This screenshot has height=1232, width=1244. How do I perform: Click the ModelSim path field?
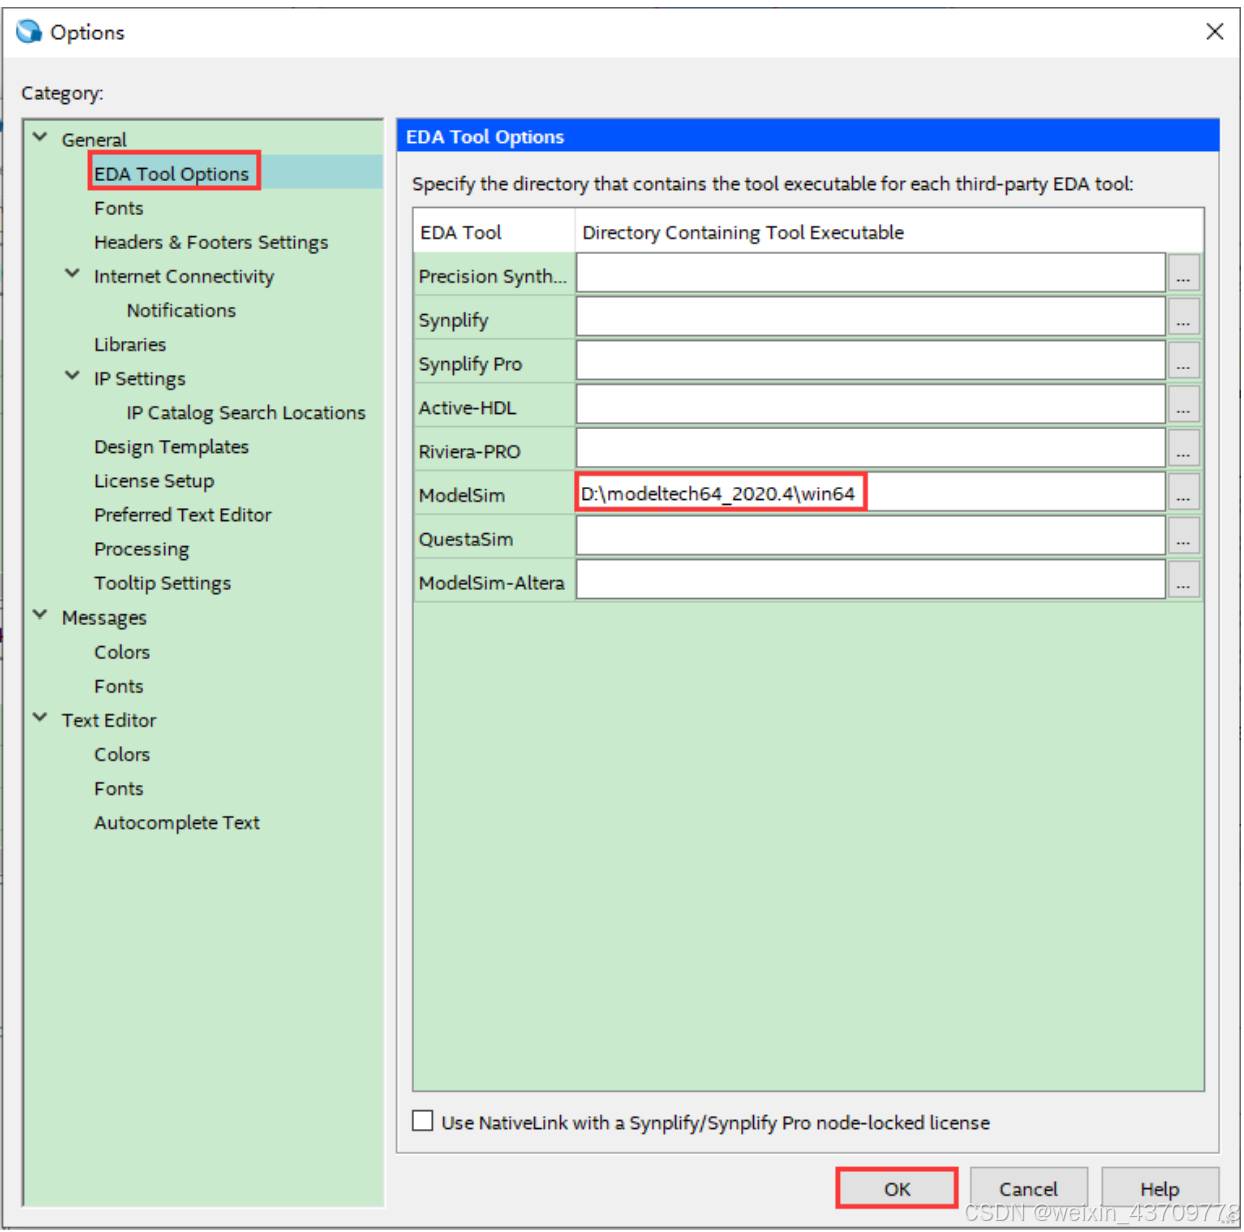point(871,493)
